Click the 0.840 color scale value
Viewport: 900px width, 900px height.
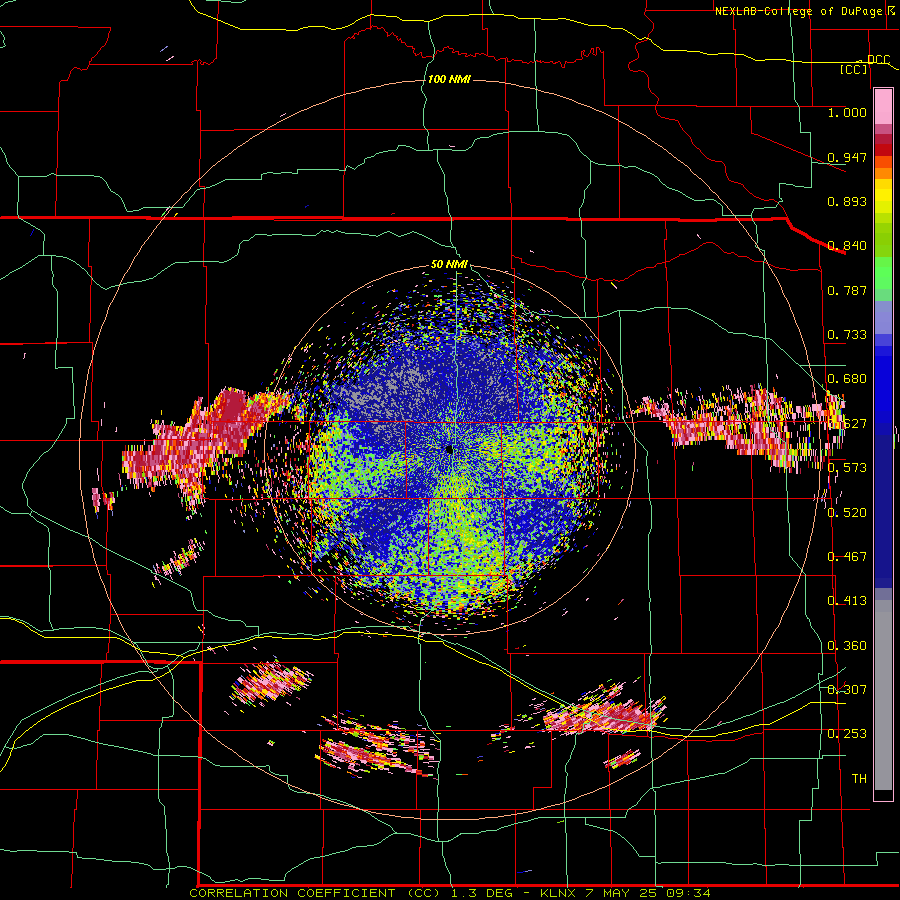pos(847,246)
